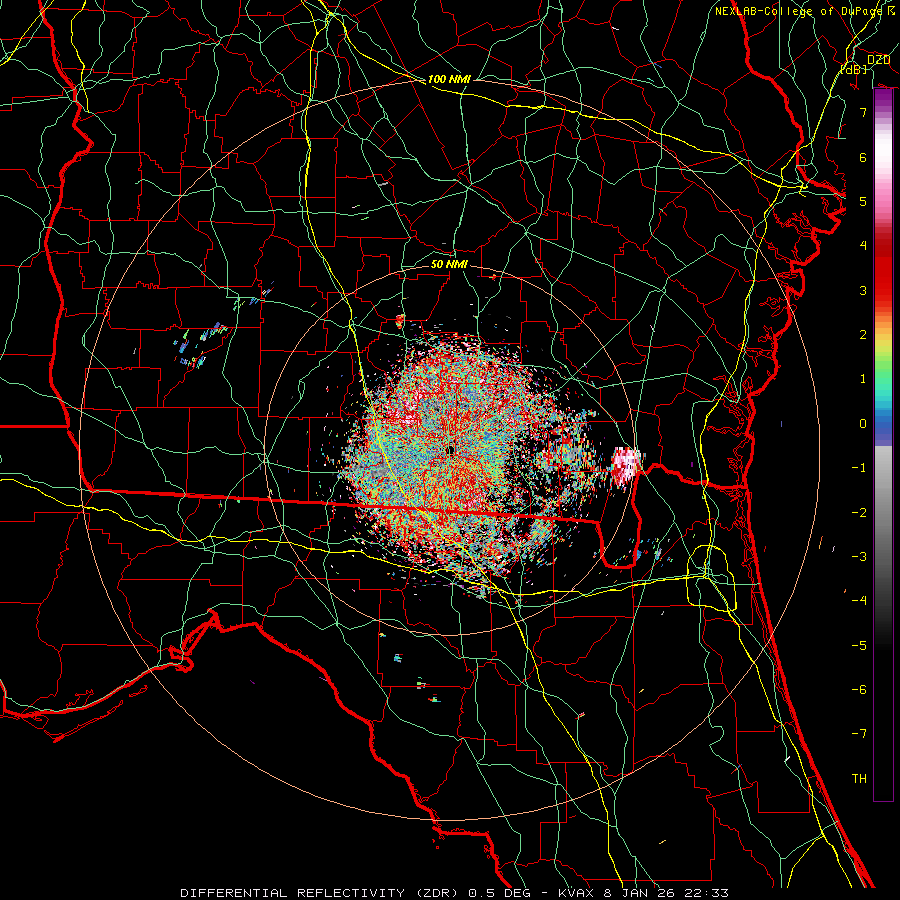
Task: Click the NEXLAB-College of DuPage label
Action: pos(801,11)
